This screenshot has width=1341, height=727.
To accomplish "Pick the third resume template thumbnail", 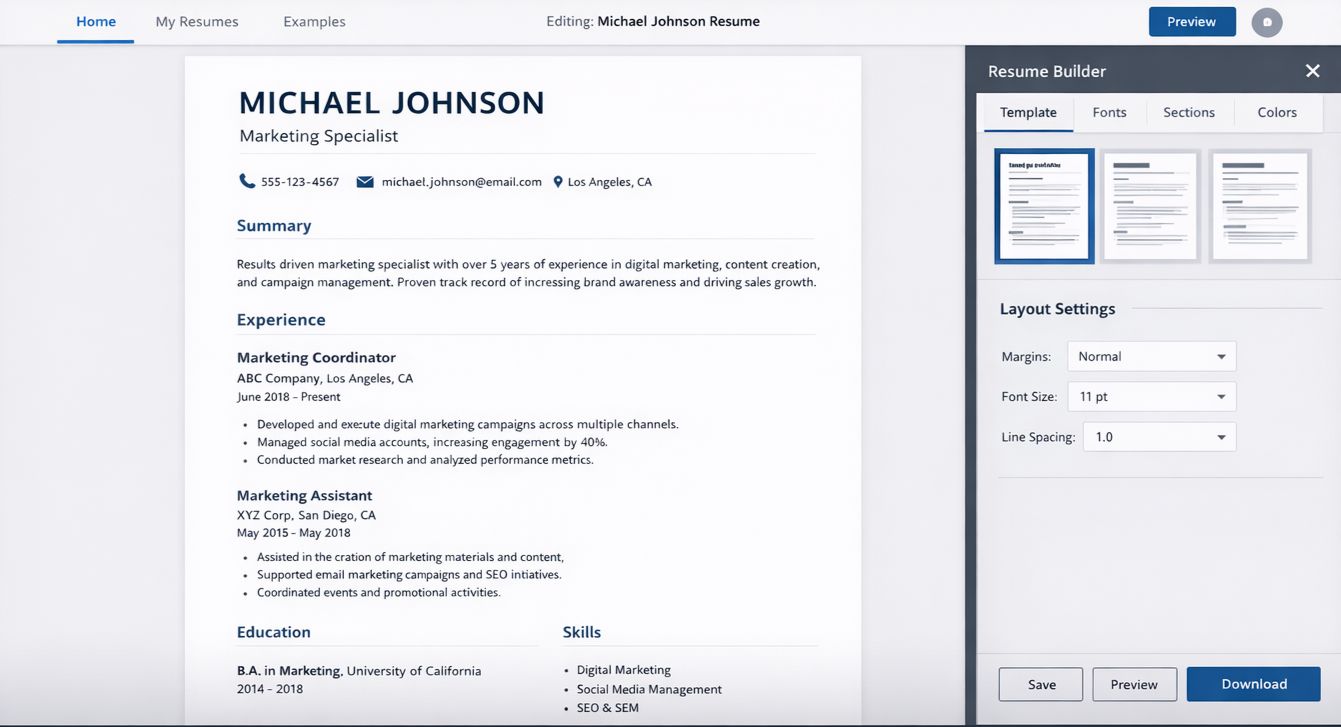I will tap(1259, 206).
